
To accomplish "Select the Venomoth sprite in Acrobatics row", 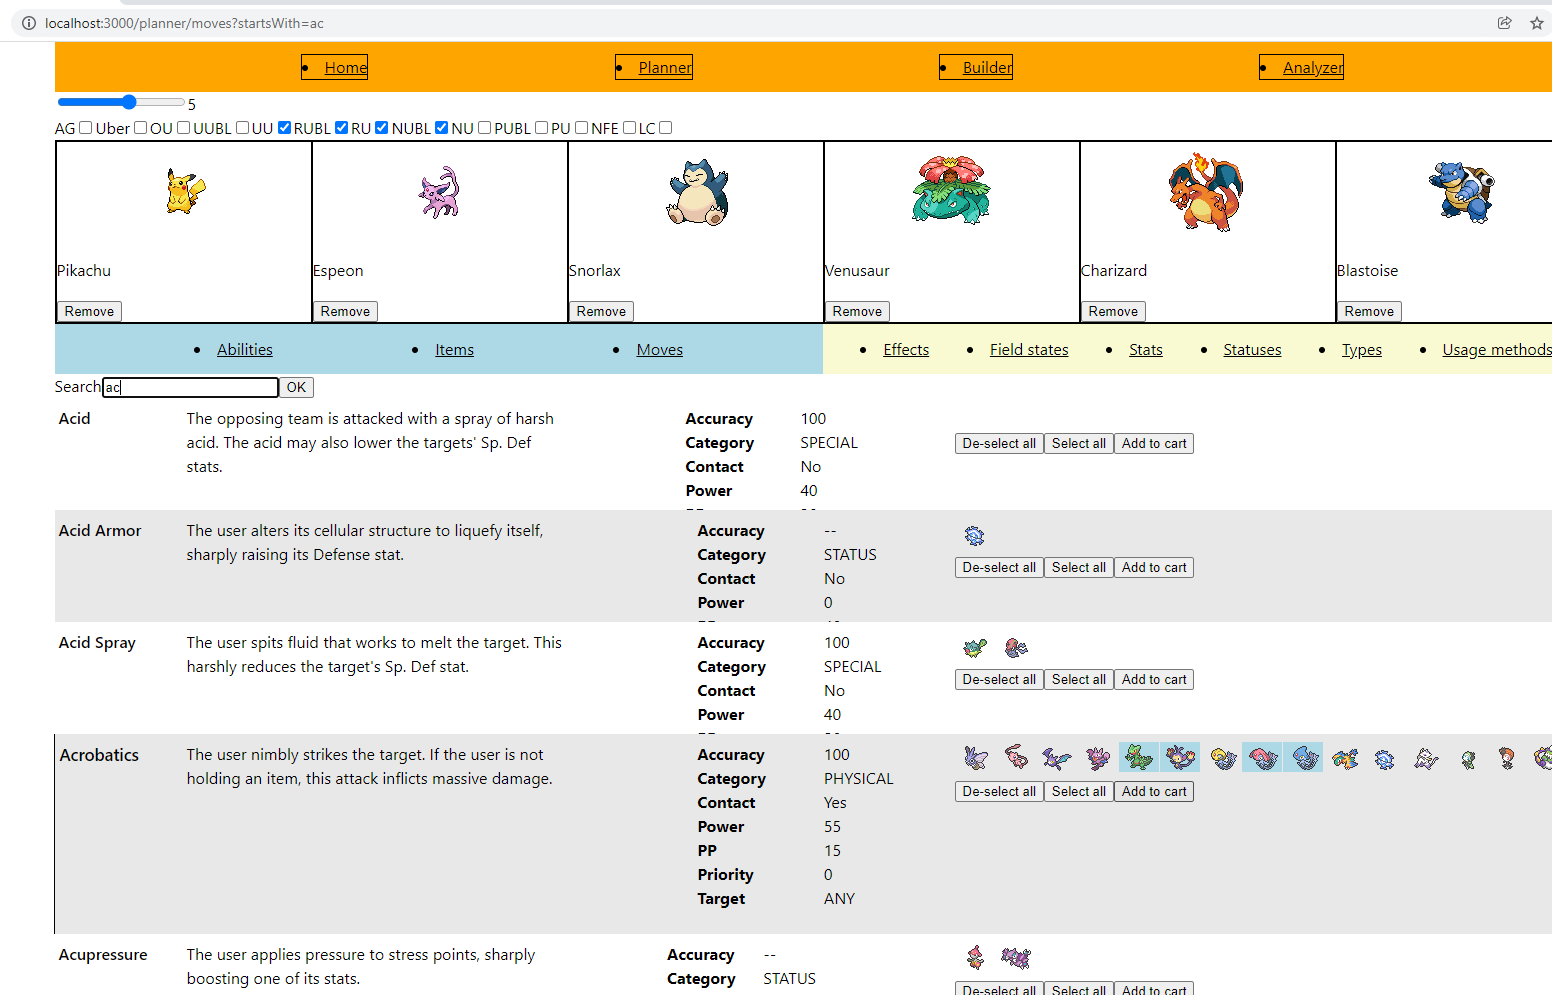I will click(976, 758).
